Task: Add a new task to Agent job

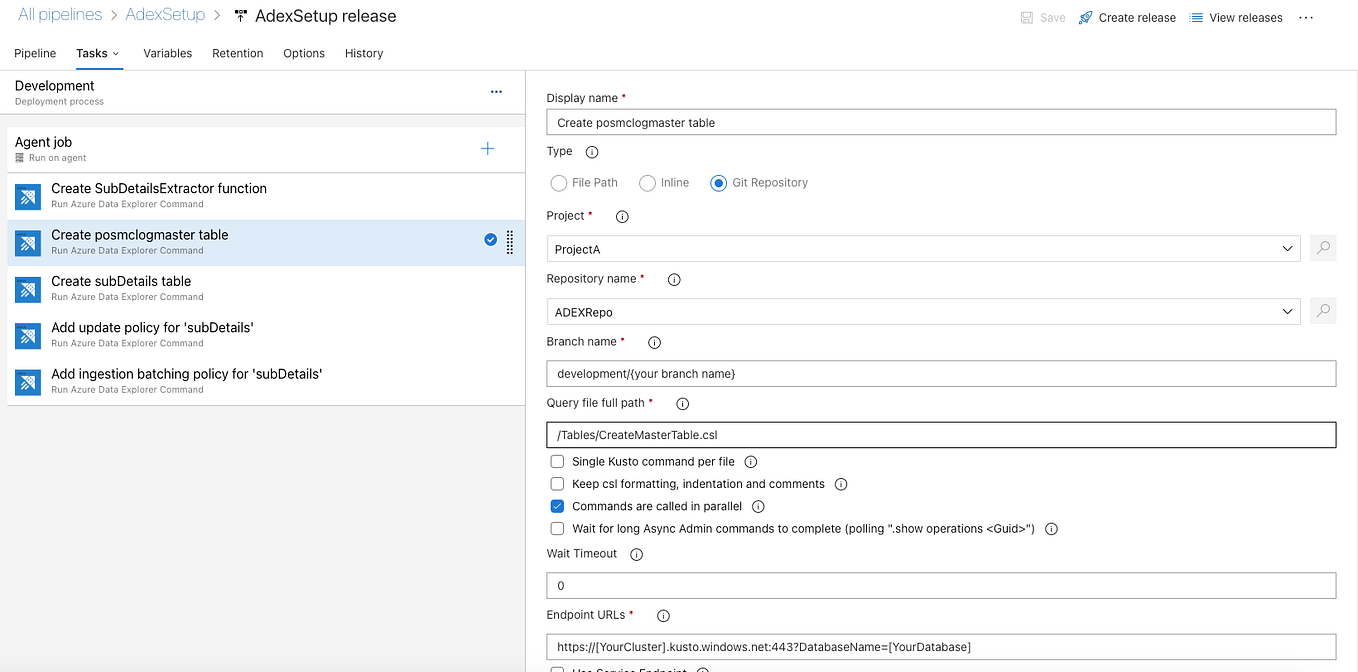Action: [487, 147]
